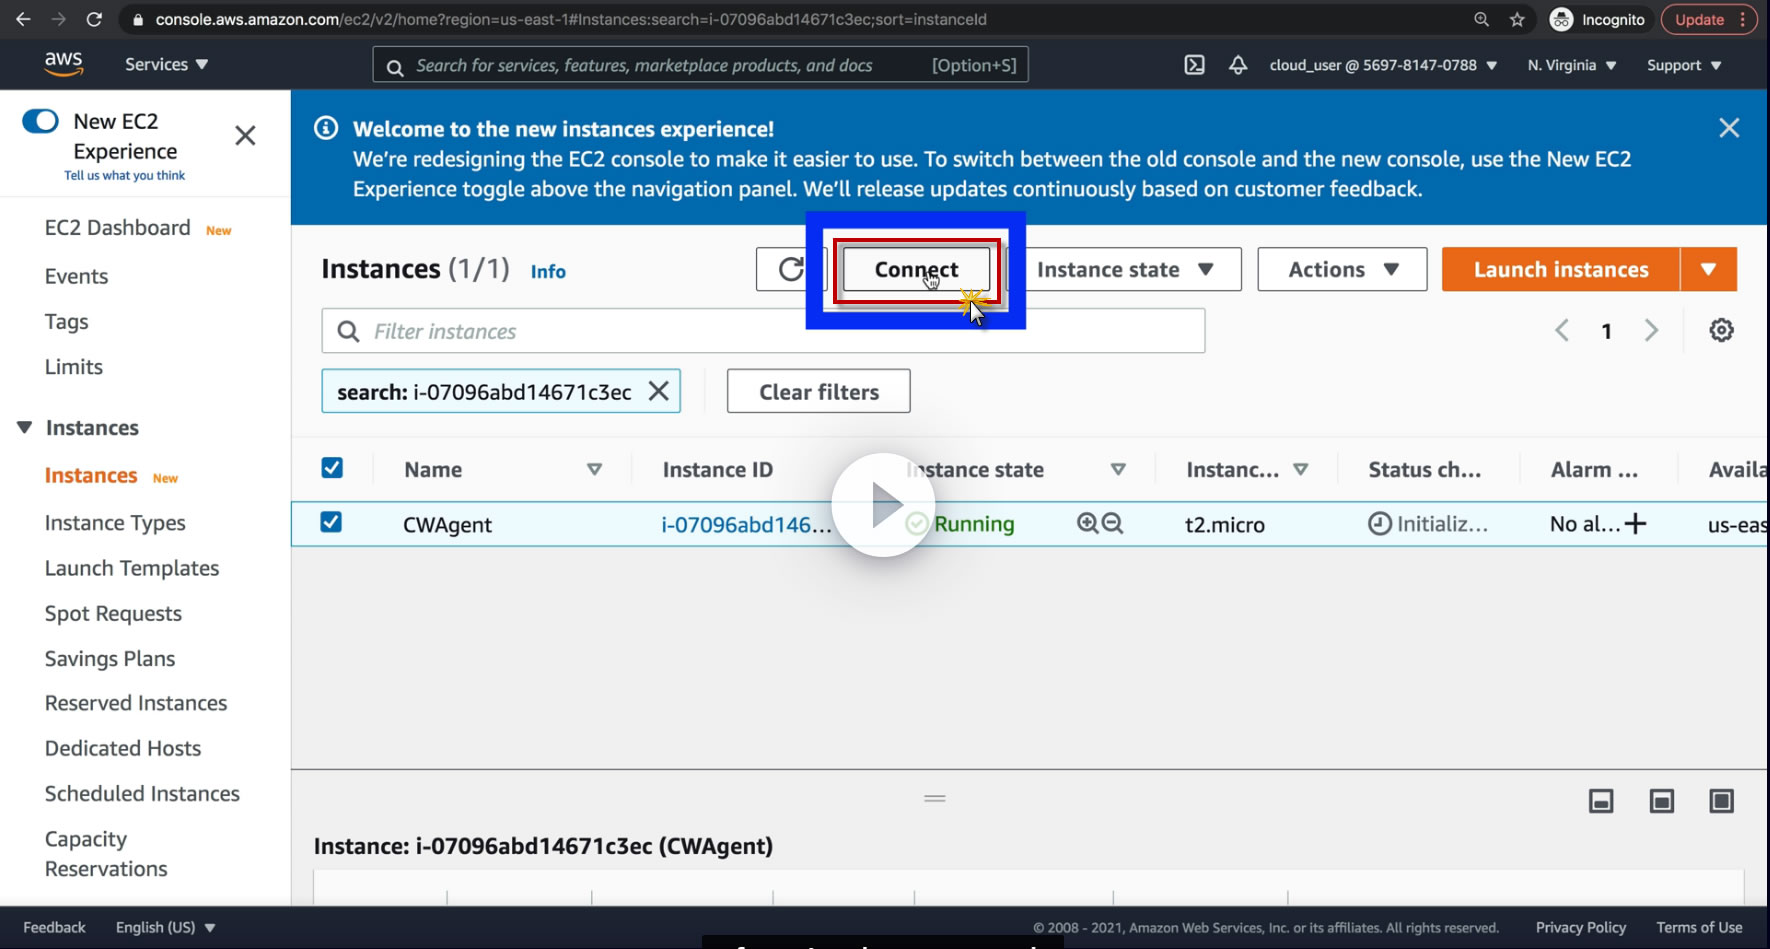Click Tell us what you think link

125,175
